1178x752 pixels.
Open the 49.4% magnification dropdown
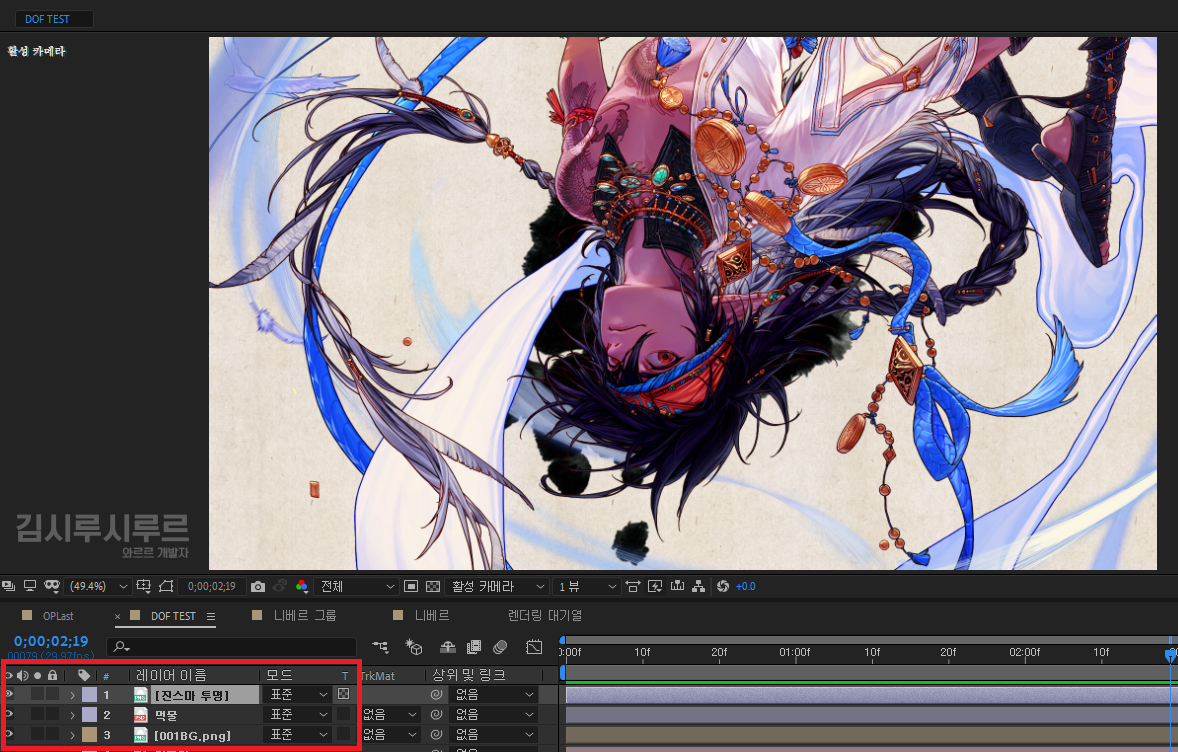tap(98, 586)
